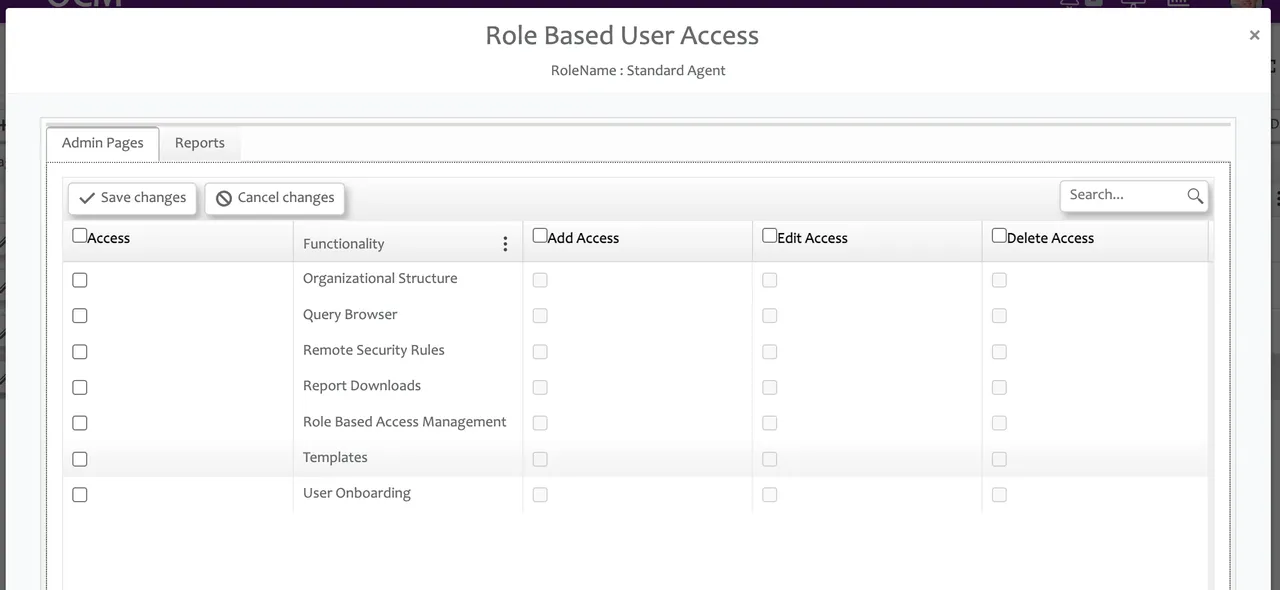
Task: Close the Role Based User Access dialog
Action: pos(1254,35)
